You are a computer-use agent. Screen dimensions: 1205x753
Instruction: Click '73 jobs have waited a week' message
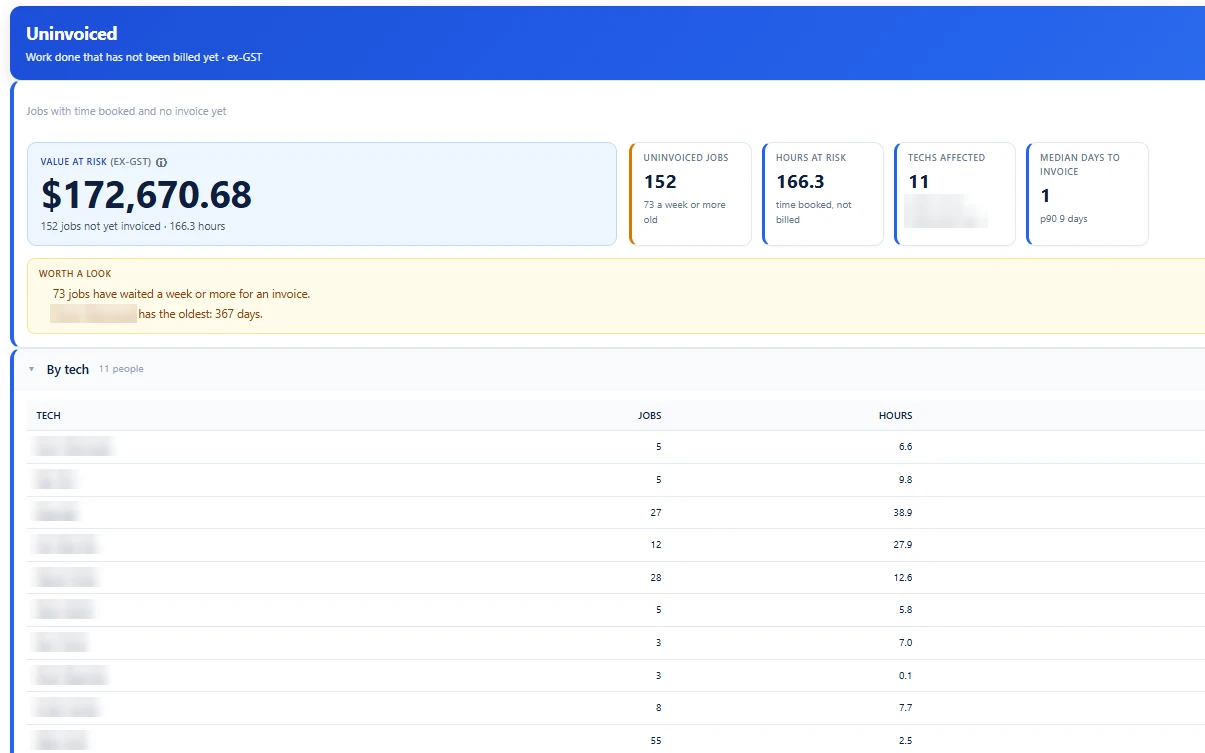181,294
